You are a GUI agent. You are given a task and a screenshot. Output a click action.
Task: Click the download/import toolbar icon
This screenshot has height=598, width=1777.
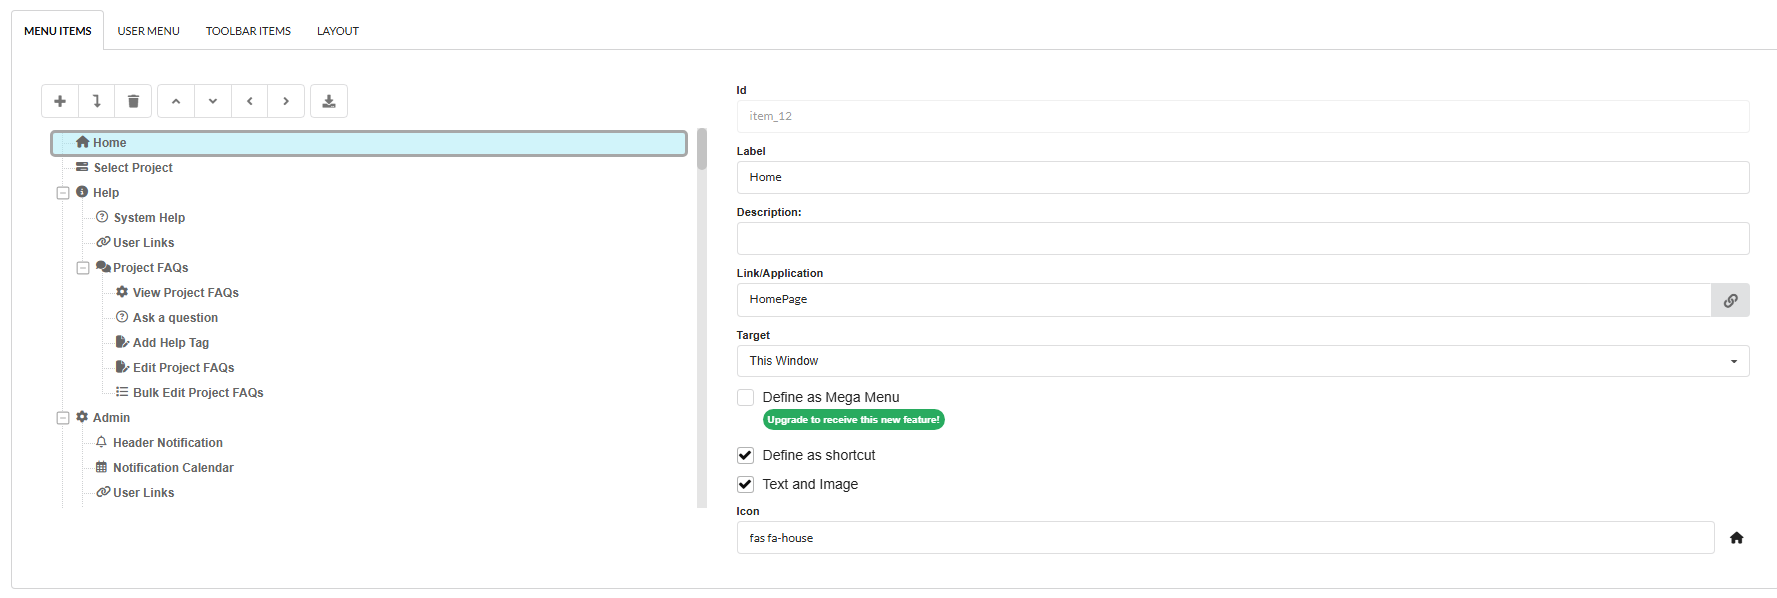[x=329, y=101]
